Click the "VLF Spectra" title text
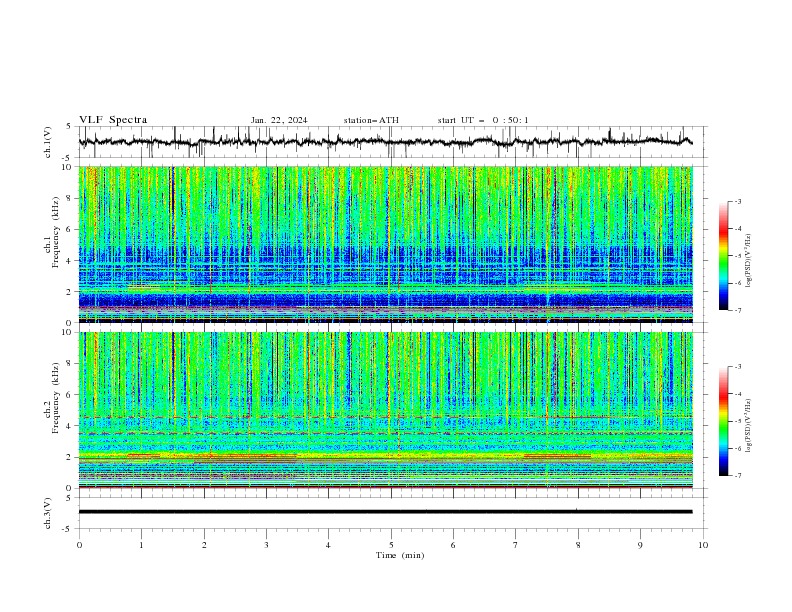The height and width of the screenshot is (612, 792). click(x=113, y=120)
